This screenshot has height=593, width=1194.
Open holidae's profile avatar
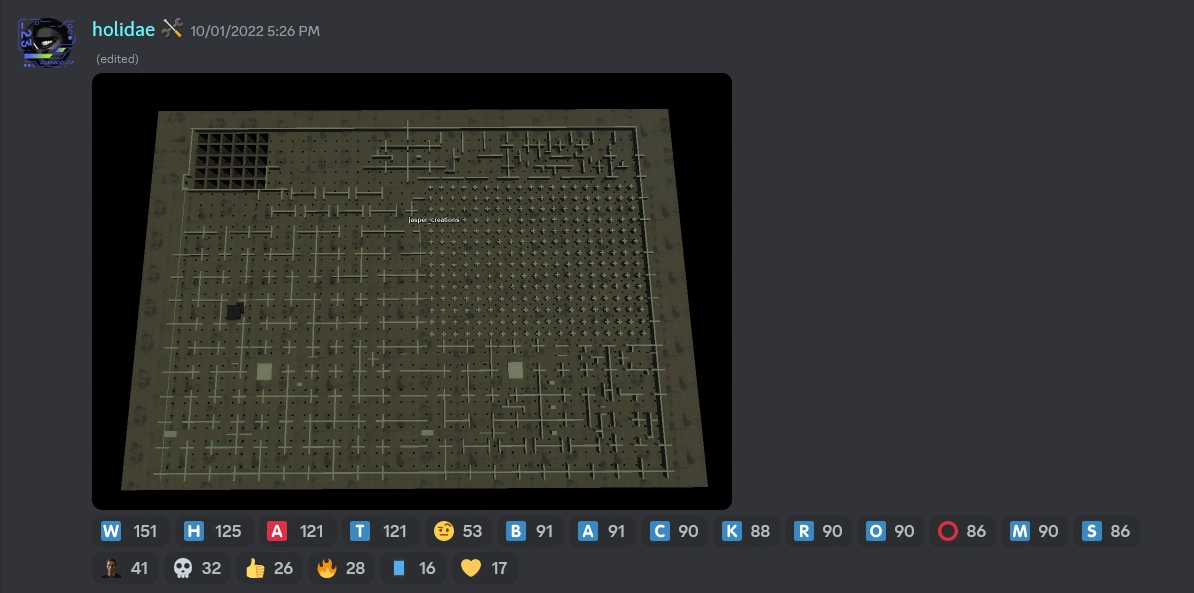(x=46, y=43)
